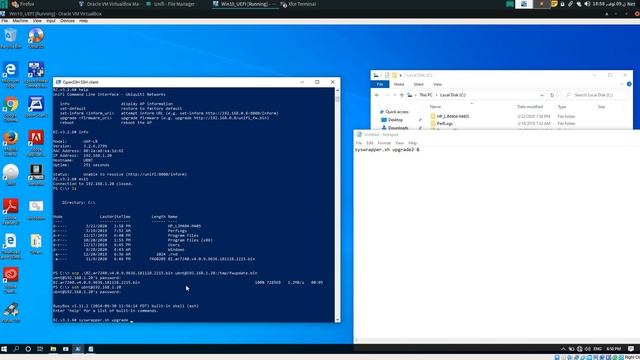Select the HP_LJM404-M405 folder

(449, 116)
